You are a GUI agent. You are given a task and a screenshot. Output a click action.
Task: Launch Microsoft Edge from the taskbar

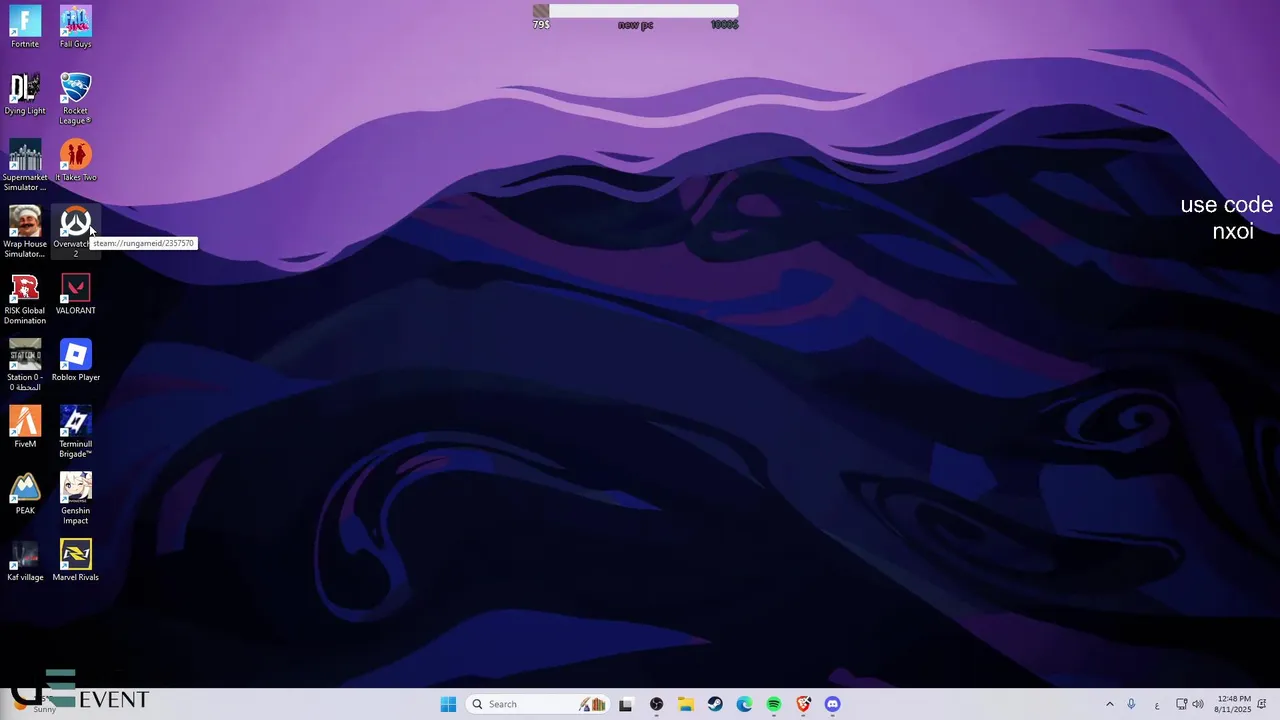[744, 704]
